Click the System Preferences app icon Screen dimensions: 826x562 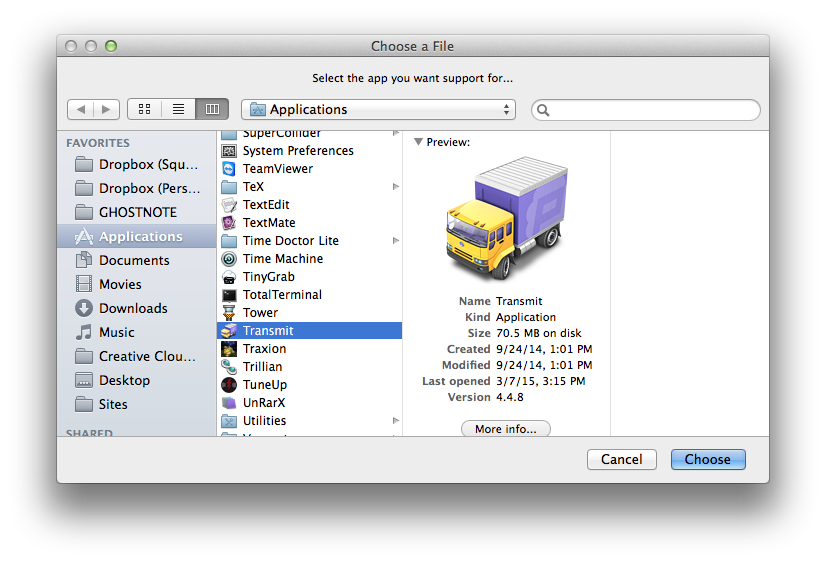coord(229,151)
